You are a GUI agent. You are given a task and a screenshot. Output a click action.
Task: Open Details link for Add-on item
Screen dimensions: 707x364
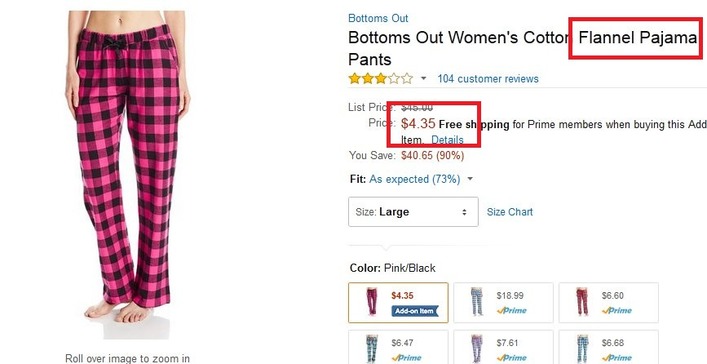click(x=447, y=140)
